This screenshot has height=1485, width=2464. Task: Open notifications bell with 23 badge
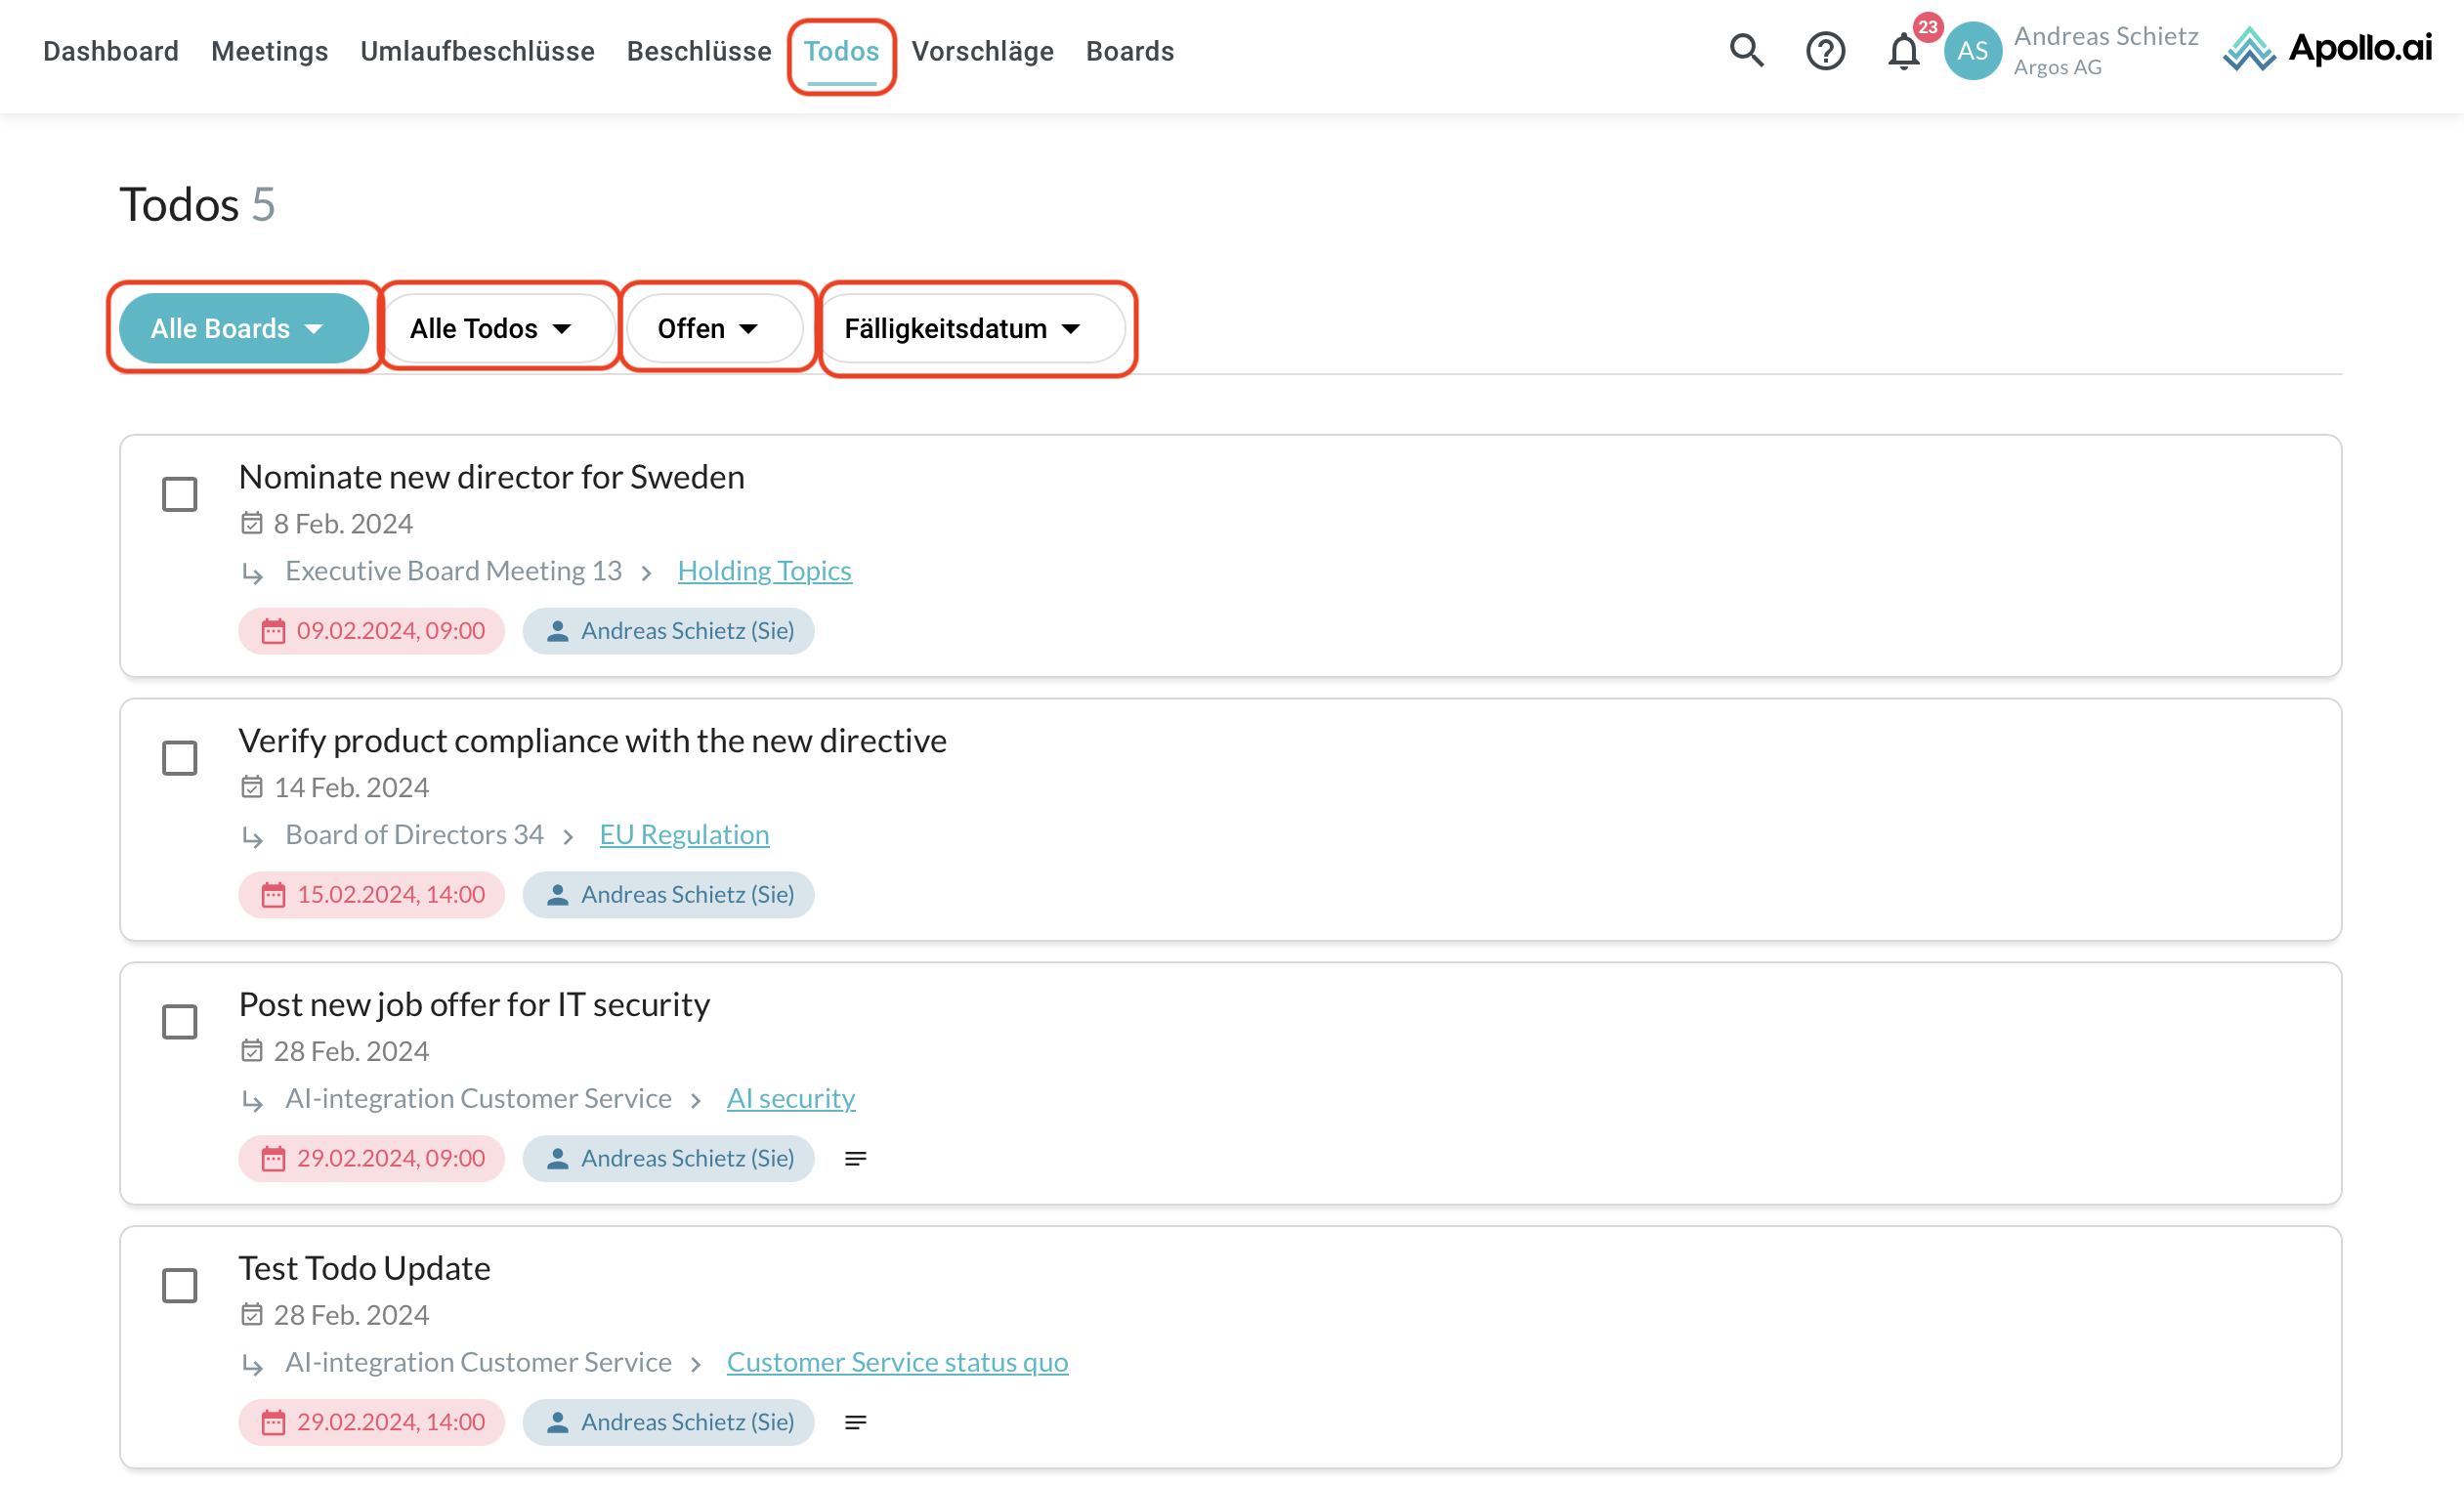[x=1904, y=51]
